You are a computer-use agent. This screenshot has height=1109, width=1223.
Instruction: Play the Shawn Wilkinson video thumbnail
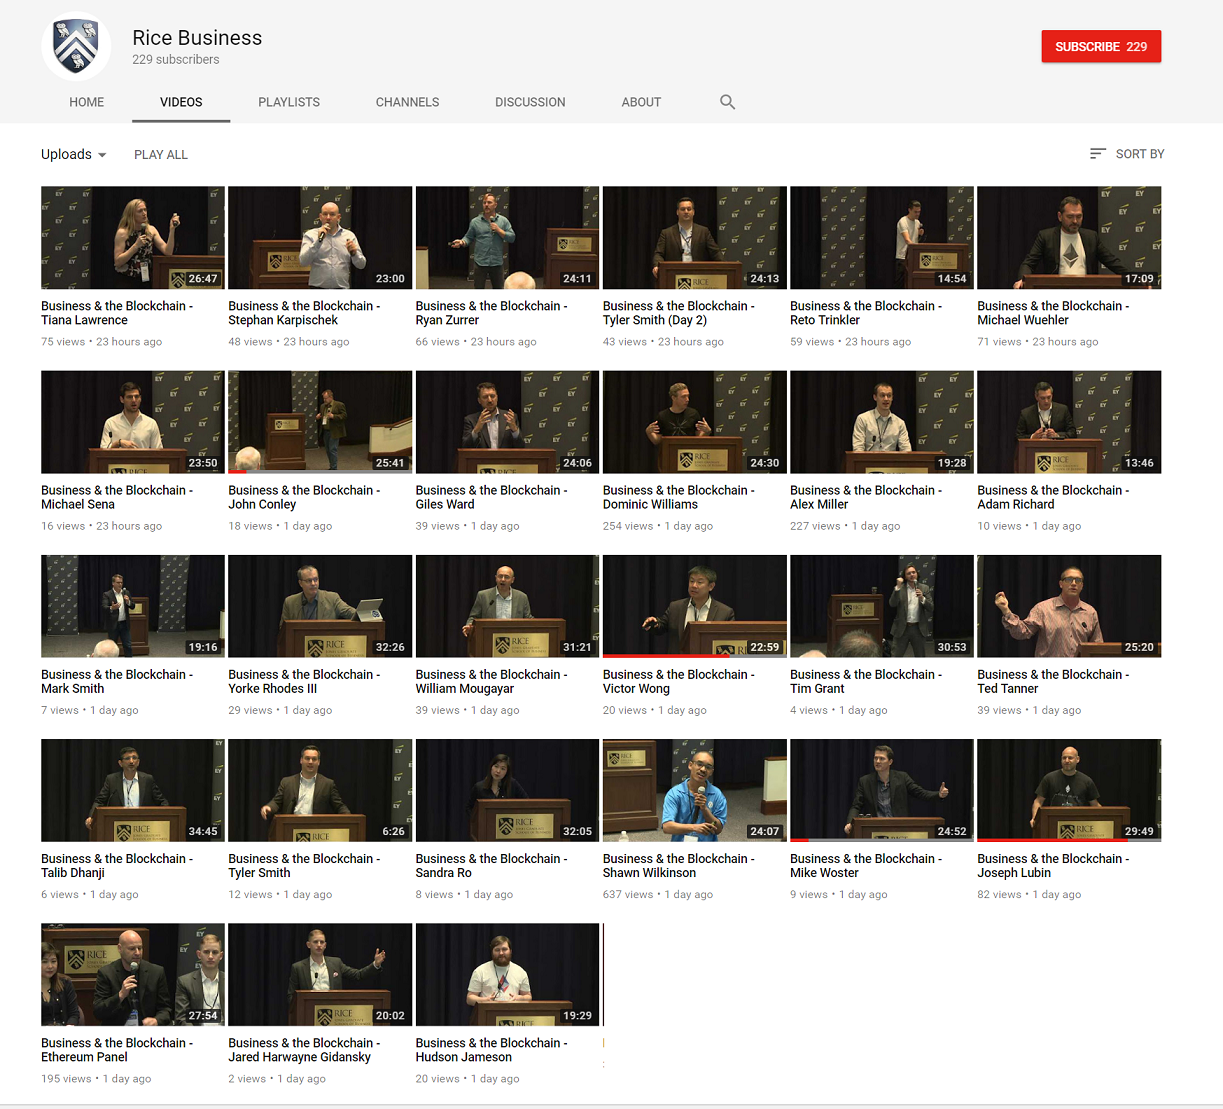695,790
